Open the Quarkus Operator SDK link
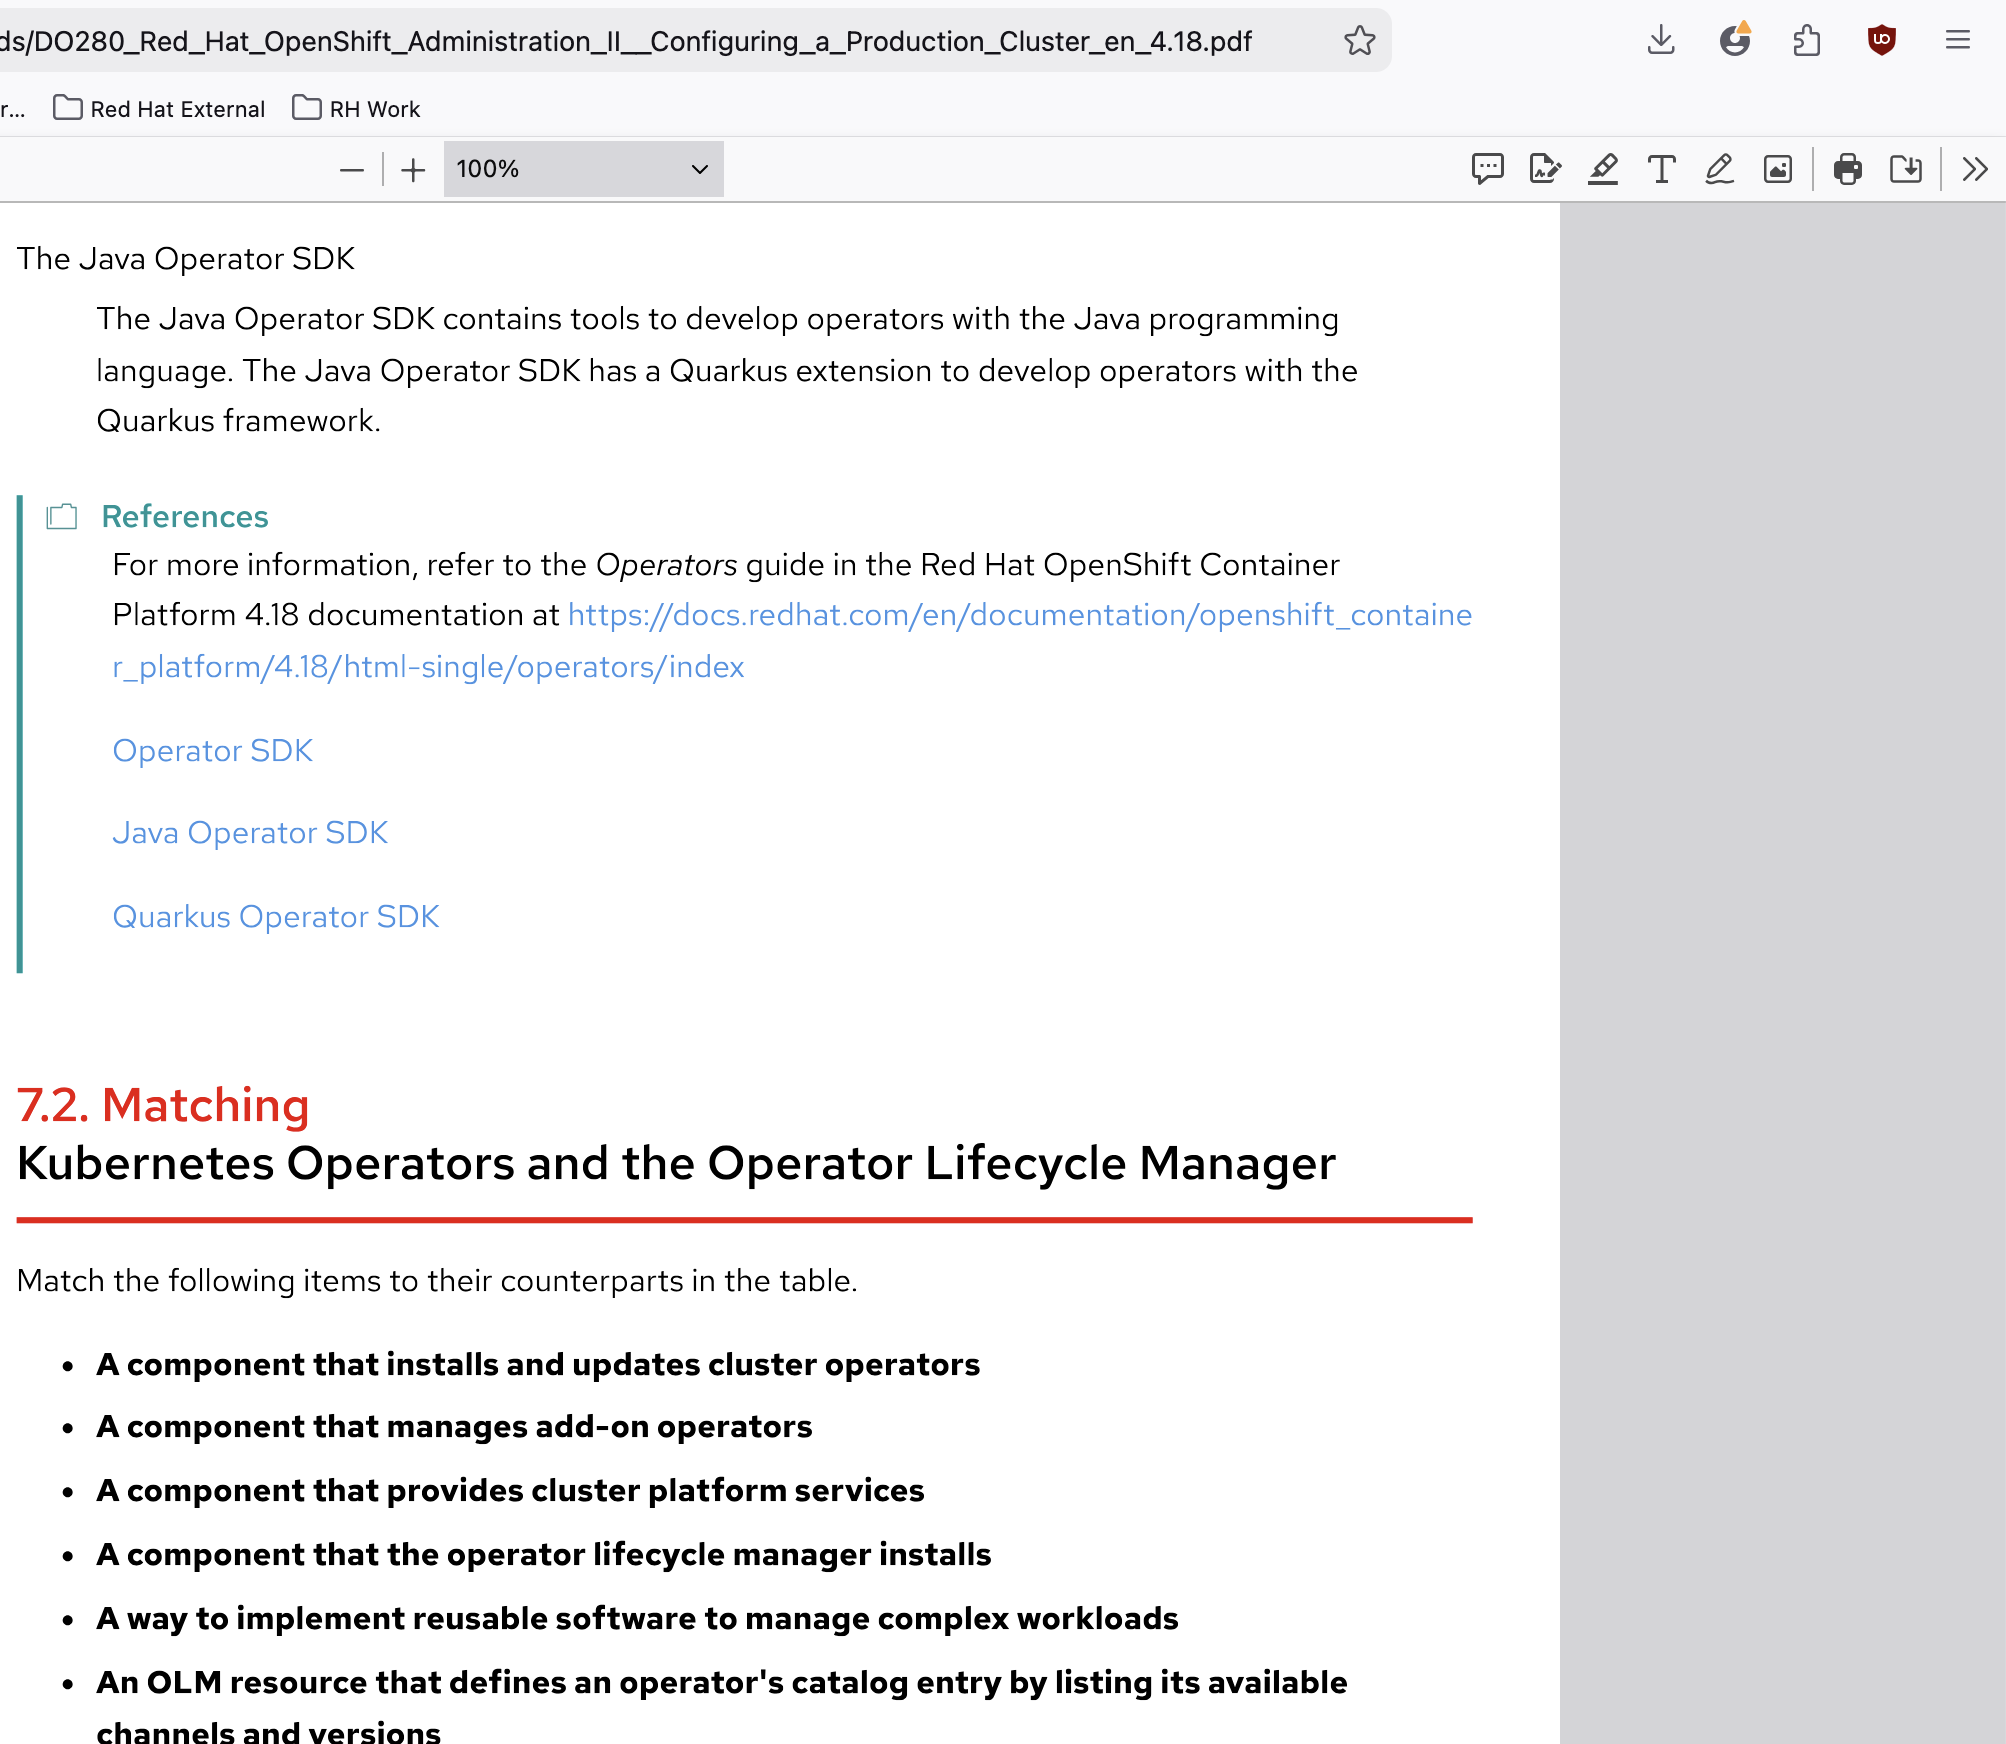Screen dimensions: 2006x1744 click(276, 917)
